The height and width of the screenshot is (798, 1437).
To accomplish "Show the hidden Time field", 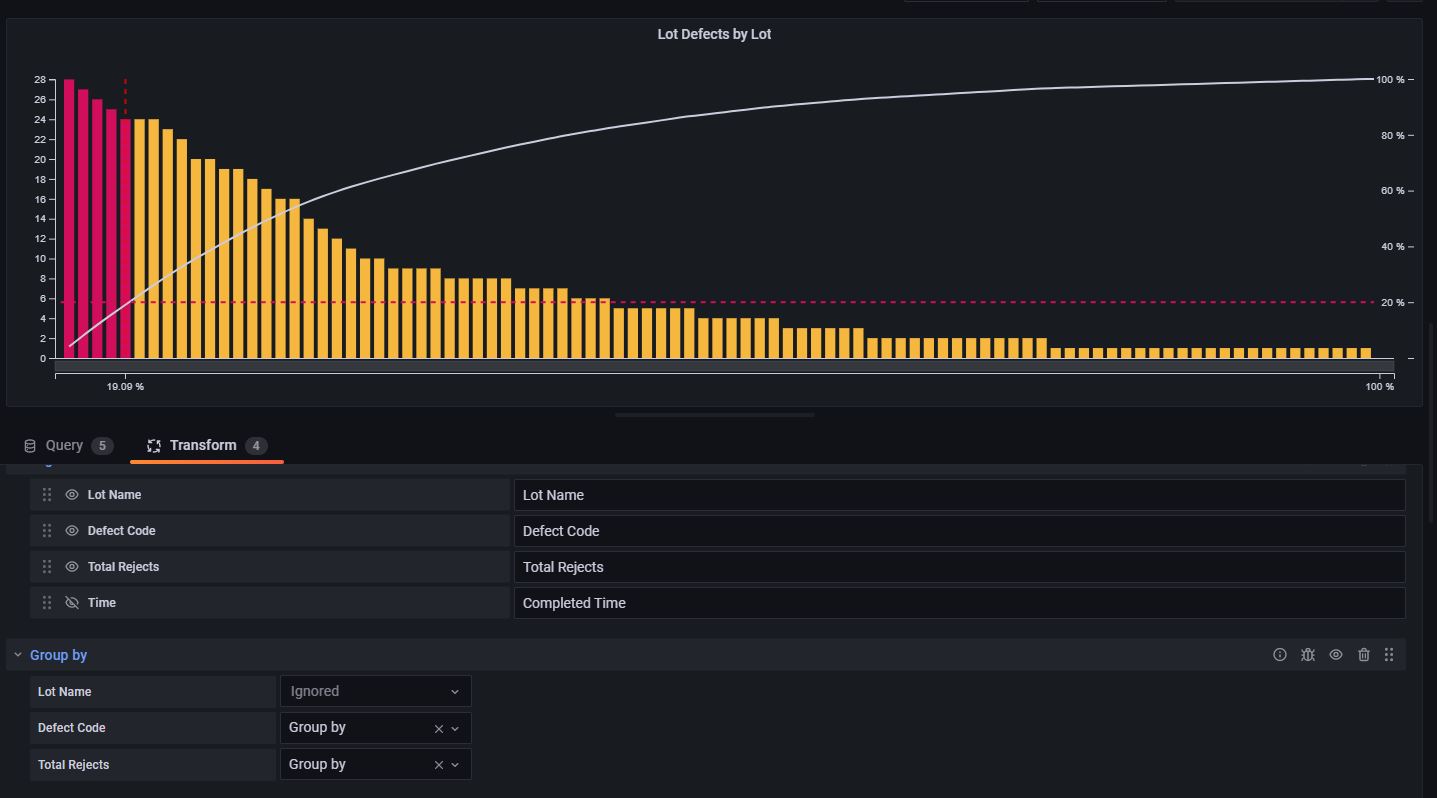I will point(72,602).
